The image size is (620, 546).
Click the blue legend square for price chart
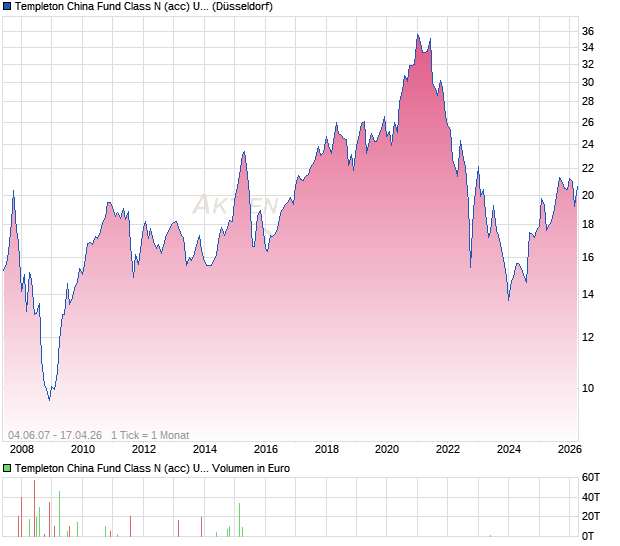coord(7,6)
